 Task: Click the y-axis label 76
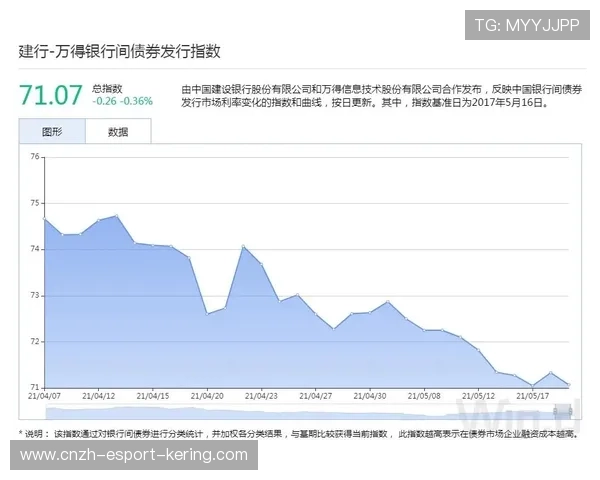click(35, 157)
